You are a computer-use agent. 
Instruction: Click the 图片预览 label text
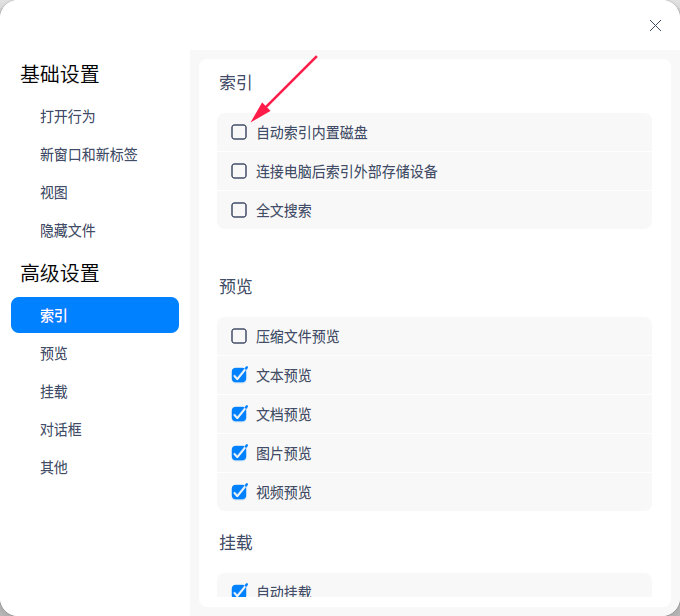coord(284,454)
